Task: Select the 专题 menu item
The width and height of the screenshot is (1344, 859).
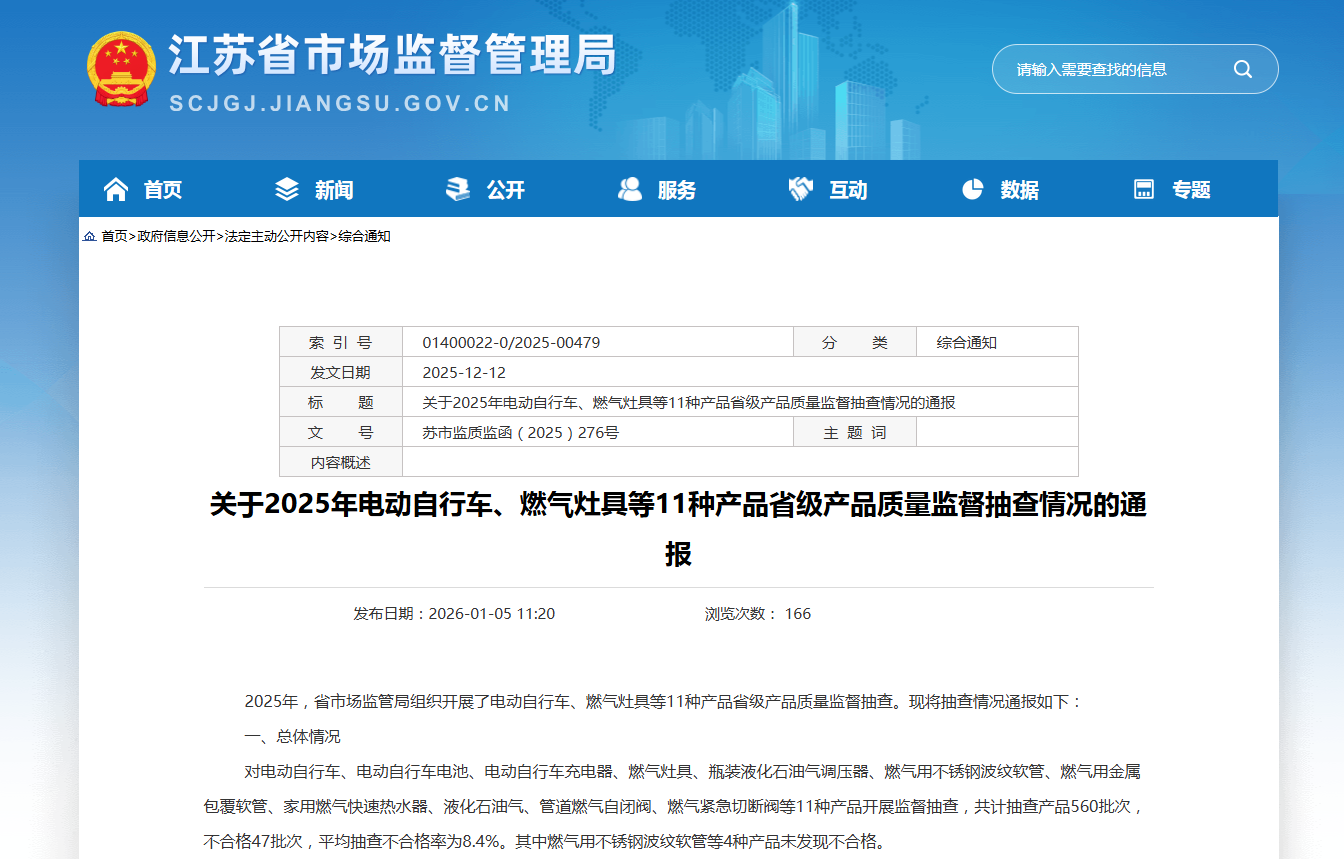Action: (x=1191, y=190)
